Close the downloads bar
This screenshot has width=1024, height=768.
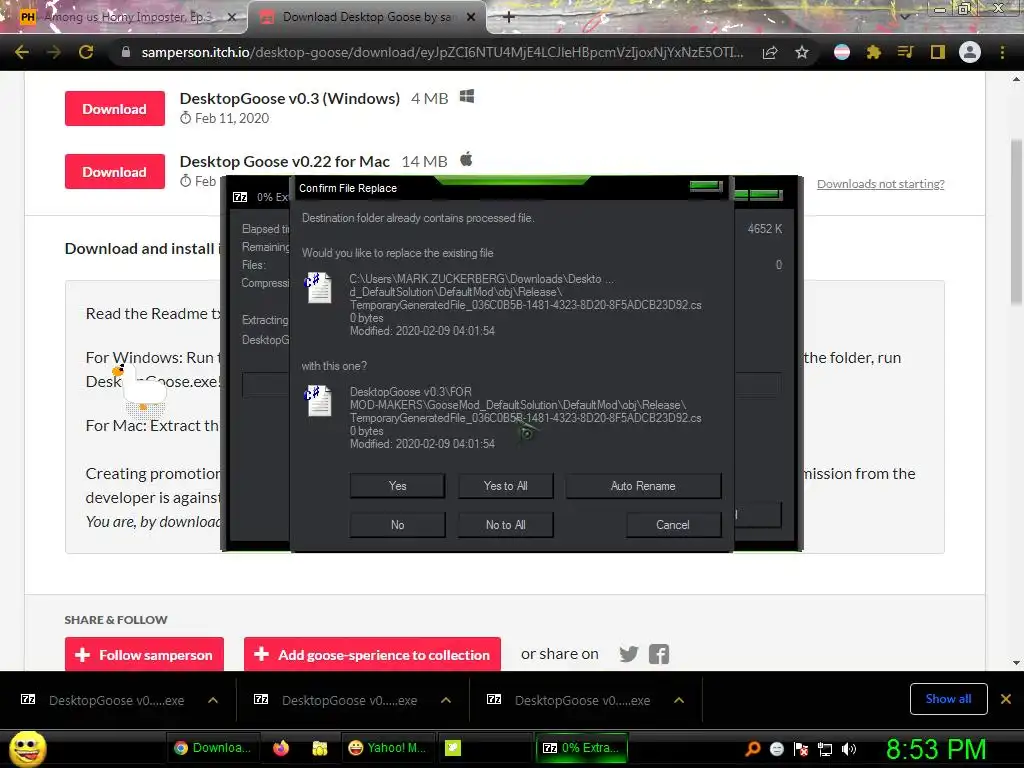[x=1006, y=699]
